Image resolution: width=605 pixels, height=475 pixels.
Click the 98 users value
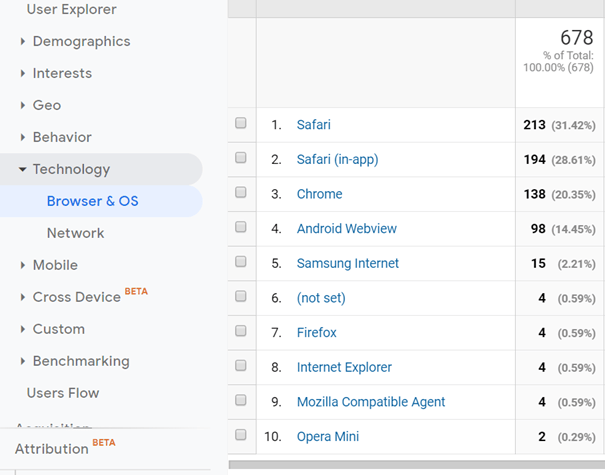pos(538,228)
